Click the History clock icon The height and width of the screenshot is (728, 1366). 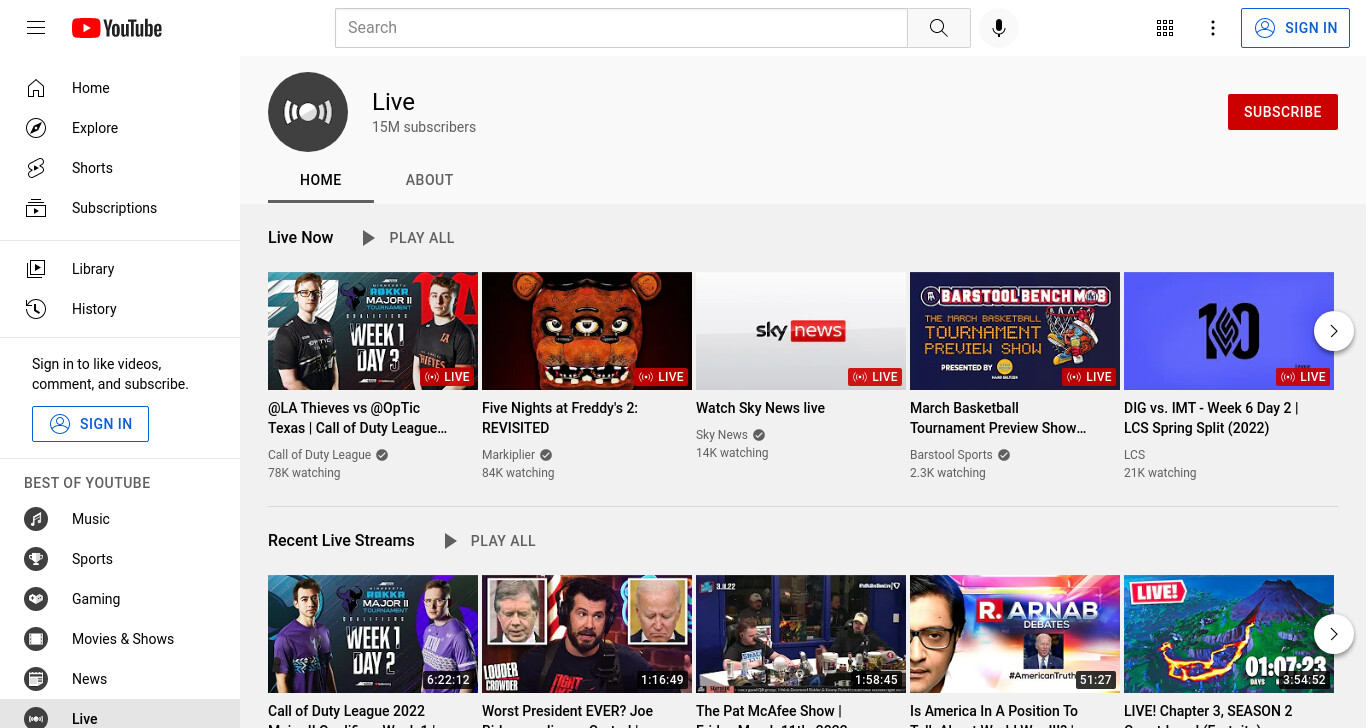tap(36, 309)
